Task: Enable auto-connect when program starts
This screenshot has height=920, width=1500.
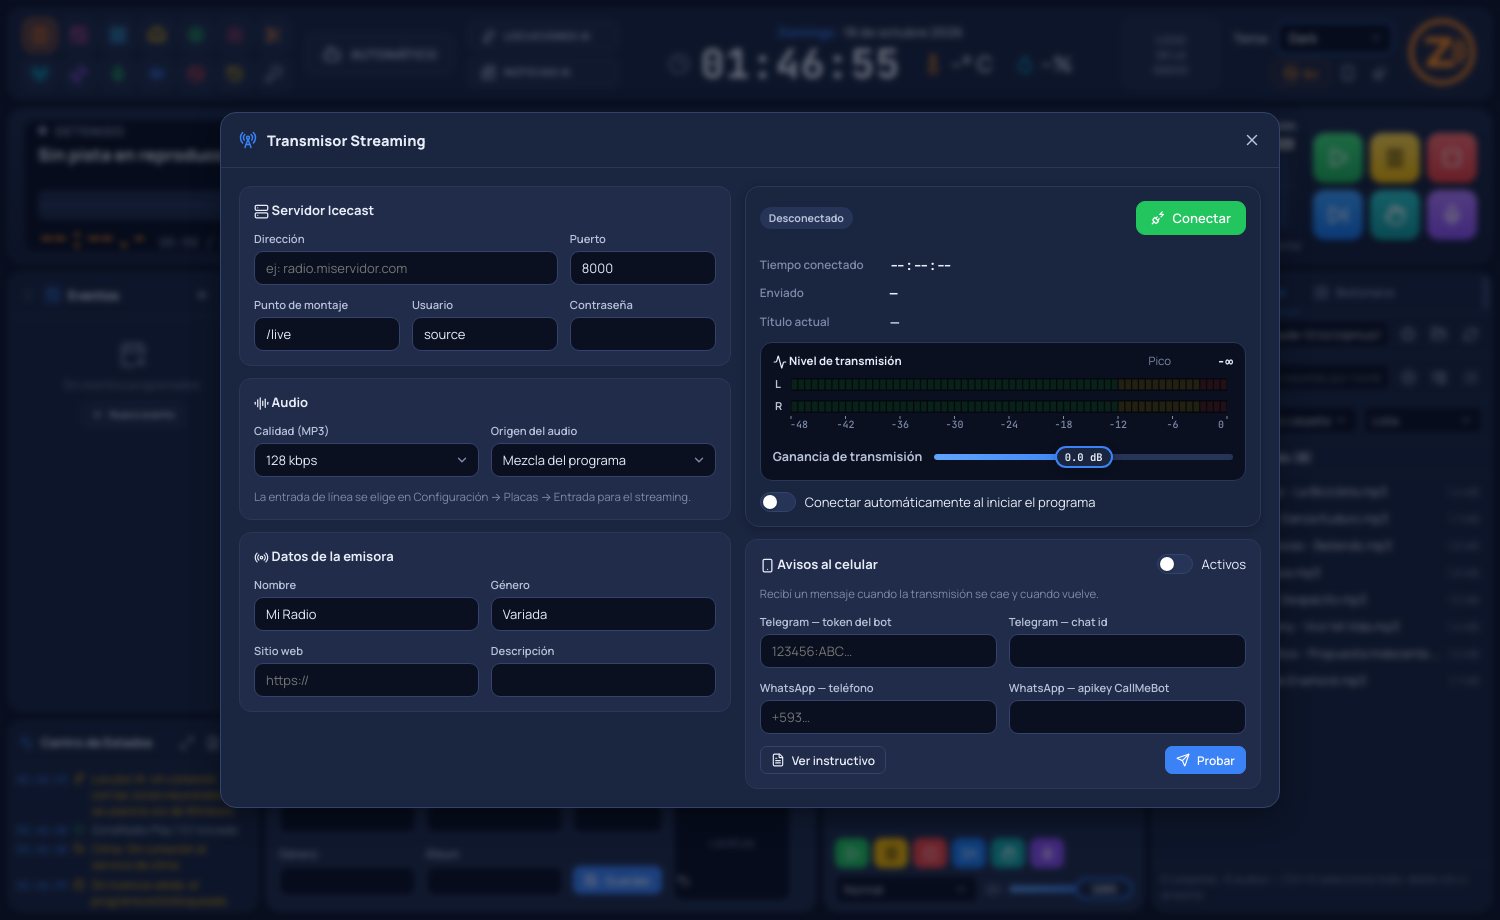Action: (778, 502)
